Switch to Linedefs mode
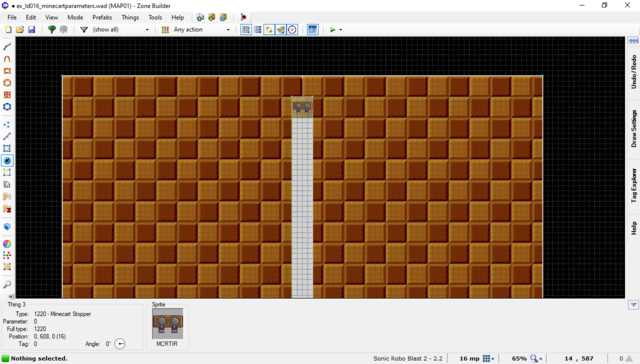 click(x=7, y=136)
